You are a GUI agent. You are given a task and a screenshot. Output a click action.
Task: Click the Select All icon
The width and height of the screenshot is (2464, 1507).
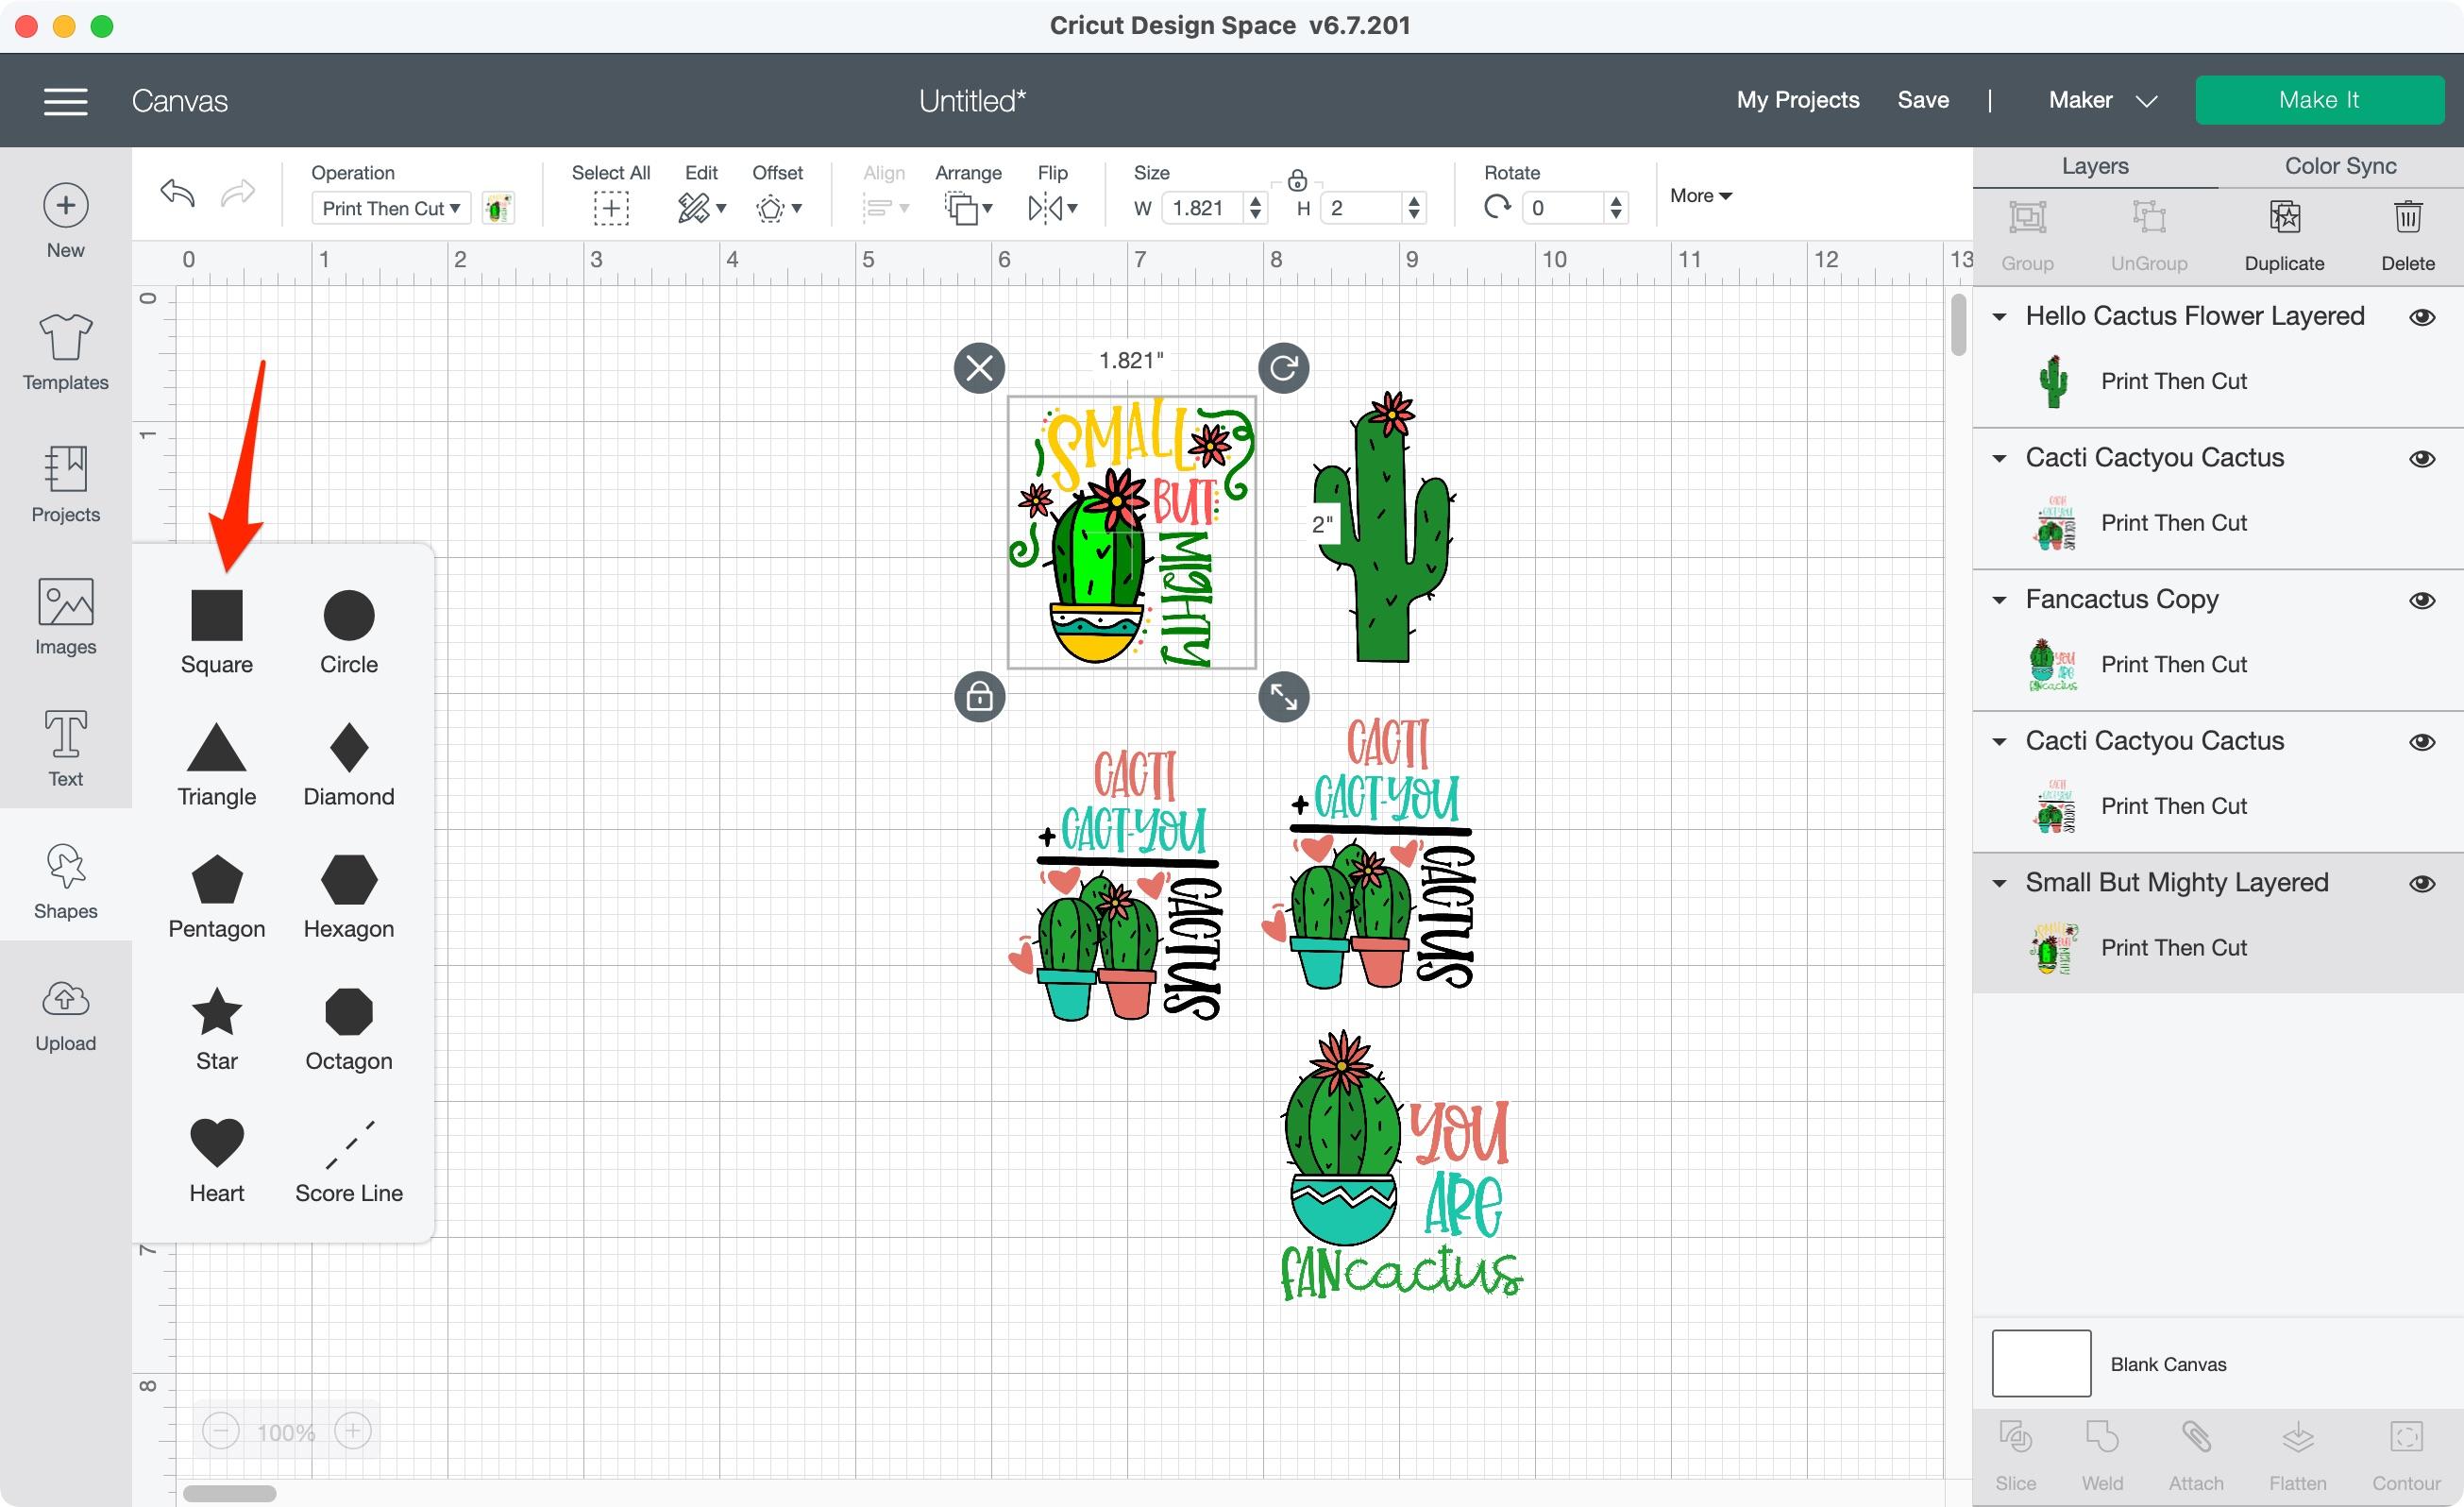point(611,208)
